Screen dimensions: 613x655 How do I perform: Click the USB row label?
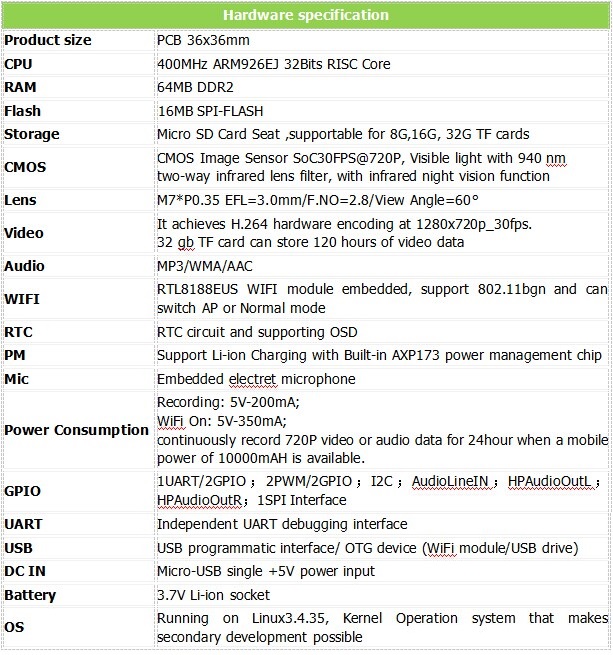pyautogui.click(x=19, y=548)
